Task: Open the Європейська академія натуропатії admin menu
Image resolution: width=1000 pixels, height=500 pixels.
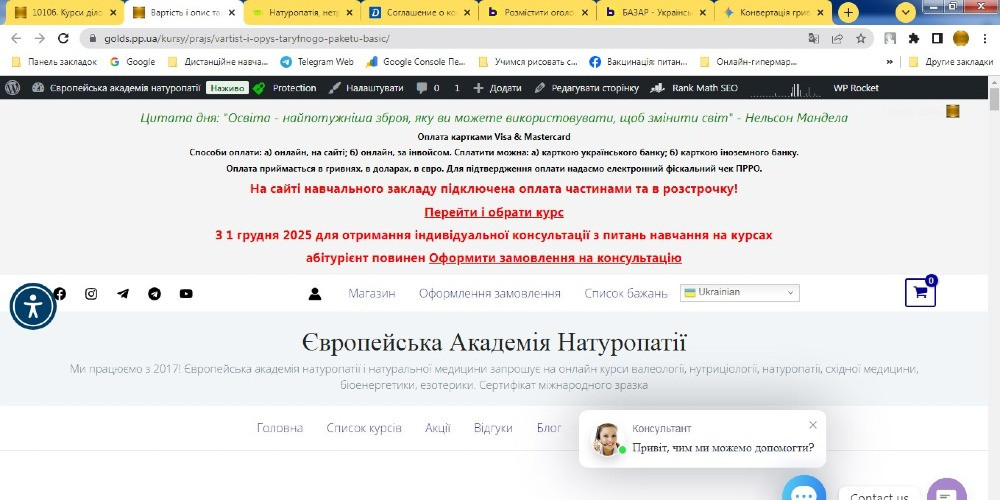Action: click(117, 88)
